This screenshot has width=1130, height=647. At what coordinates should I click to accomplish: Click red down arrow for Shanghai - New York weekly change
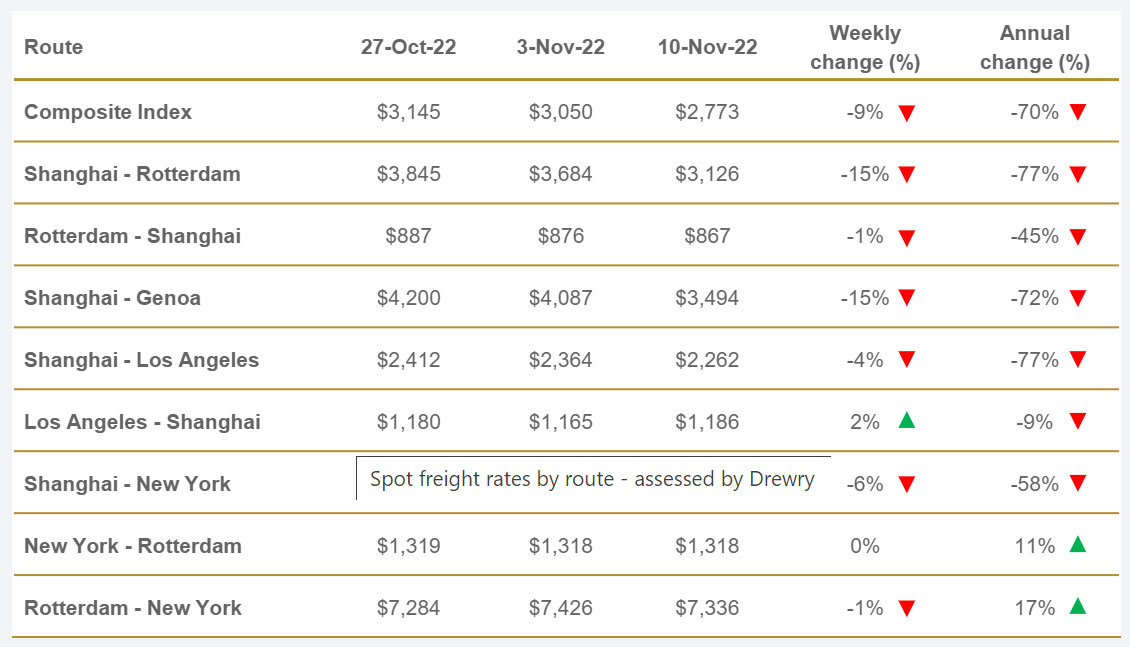[x=906, y=485]
